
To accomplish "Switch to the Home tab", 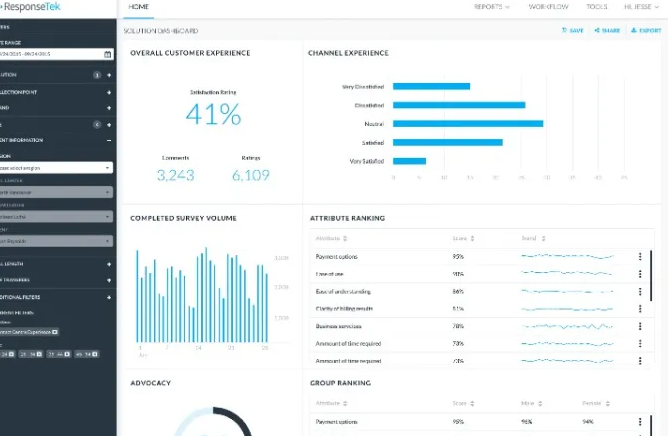I will pos(138,7).
